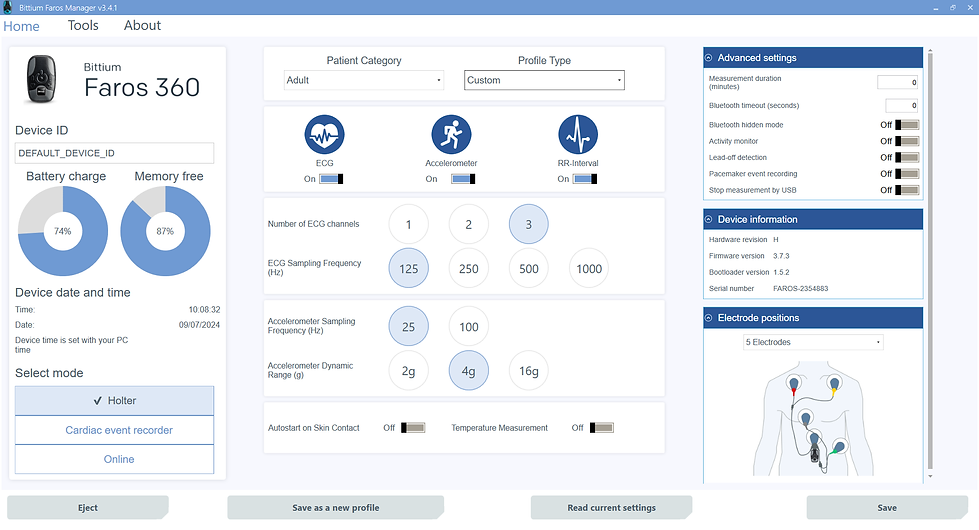
Task: Open the Patient Category dropdown
Action: click(363, 80)
